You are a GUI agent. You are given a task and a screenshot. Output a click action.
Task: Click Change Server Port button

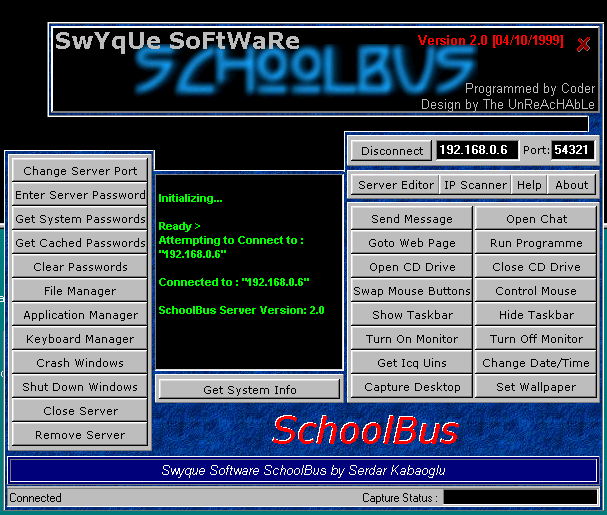tap(80, 171)
